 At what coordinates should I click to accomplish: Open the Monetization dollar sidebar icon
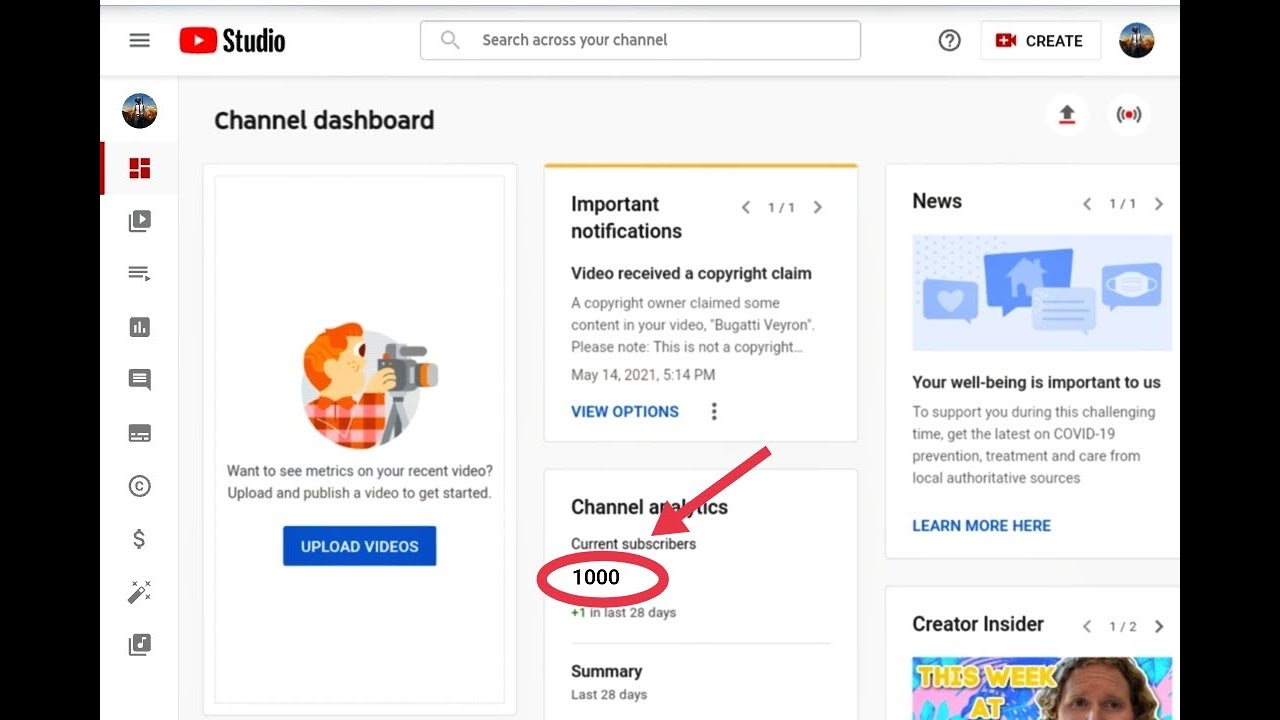tap(140, 539)
